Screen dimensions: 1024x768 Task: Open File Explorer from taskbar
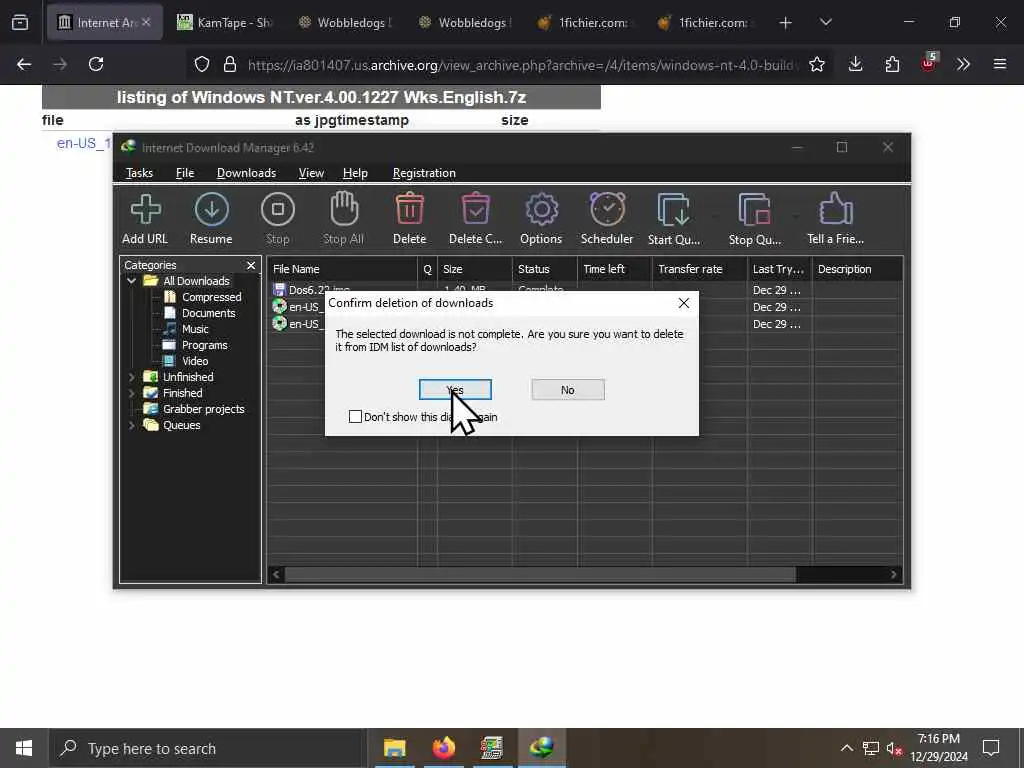394,748
